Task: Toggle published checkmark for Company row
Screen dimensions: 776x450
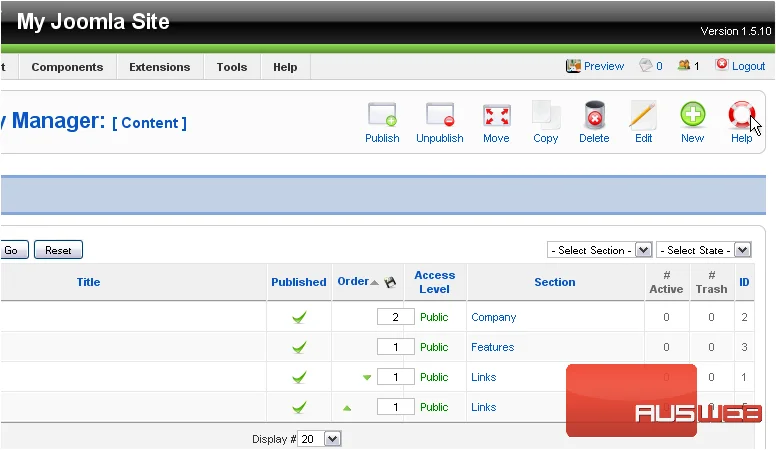Action: 299,317
